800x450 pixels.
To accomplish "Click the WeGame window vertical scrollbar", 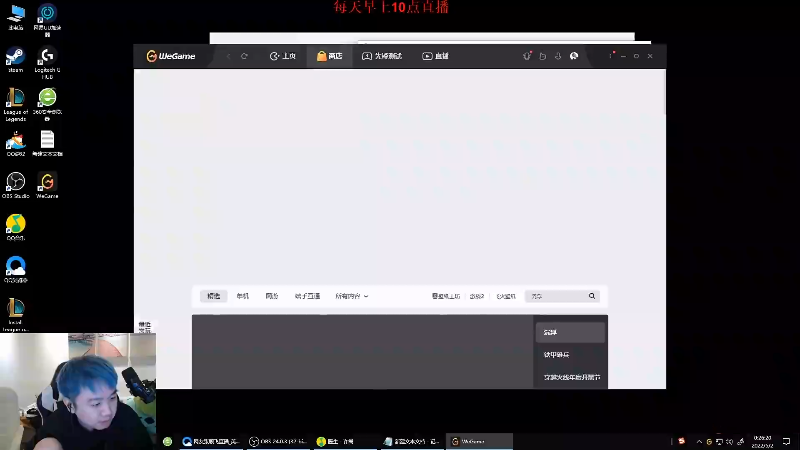I will click(x=664, y=92).
